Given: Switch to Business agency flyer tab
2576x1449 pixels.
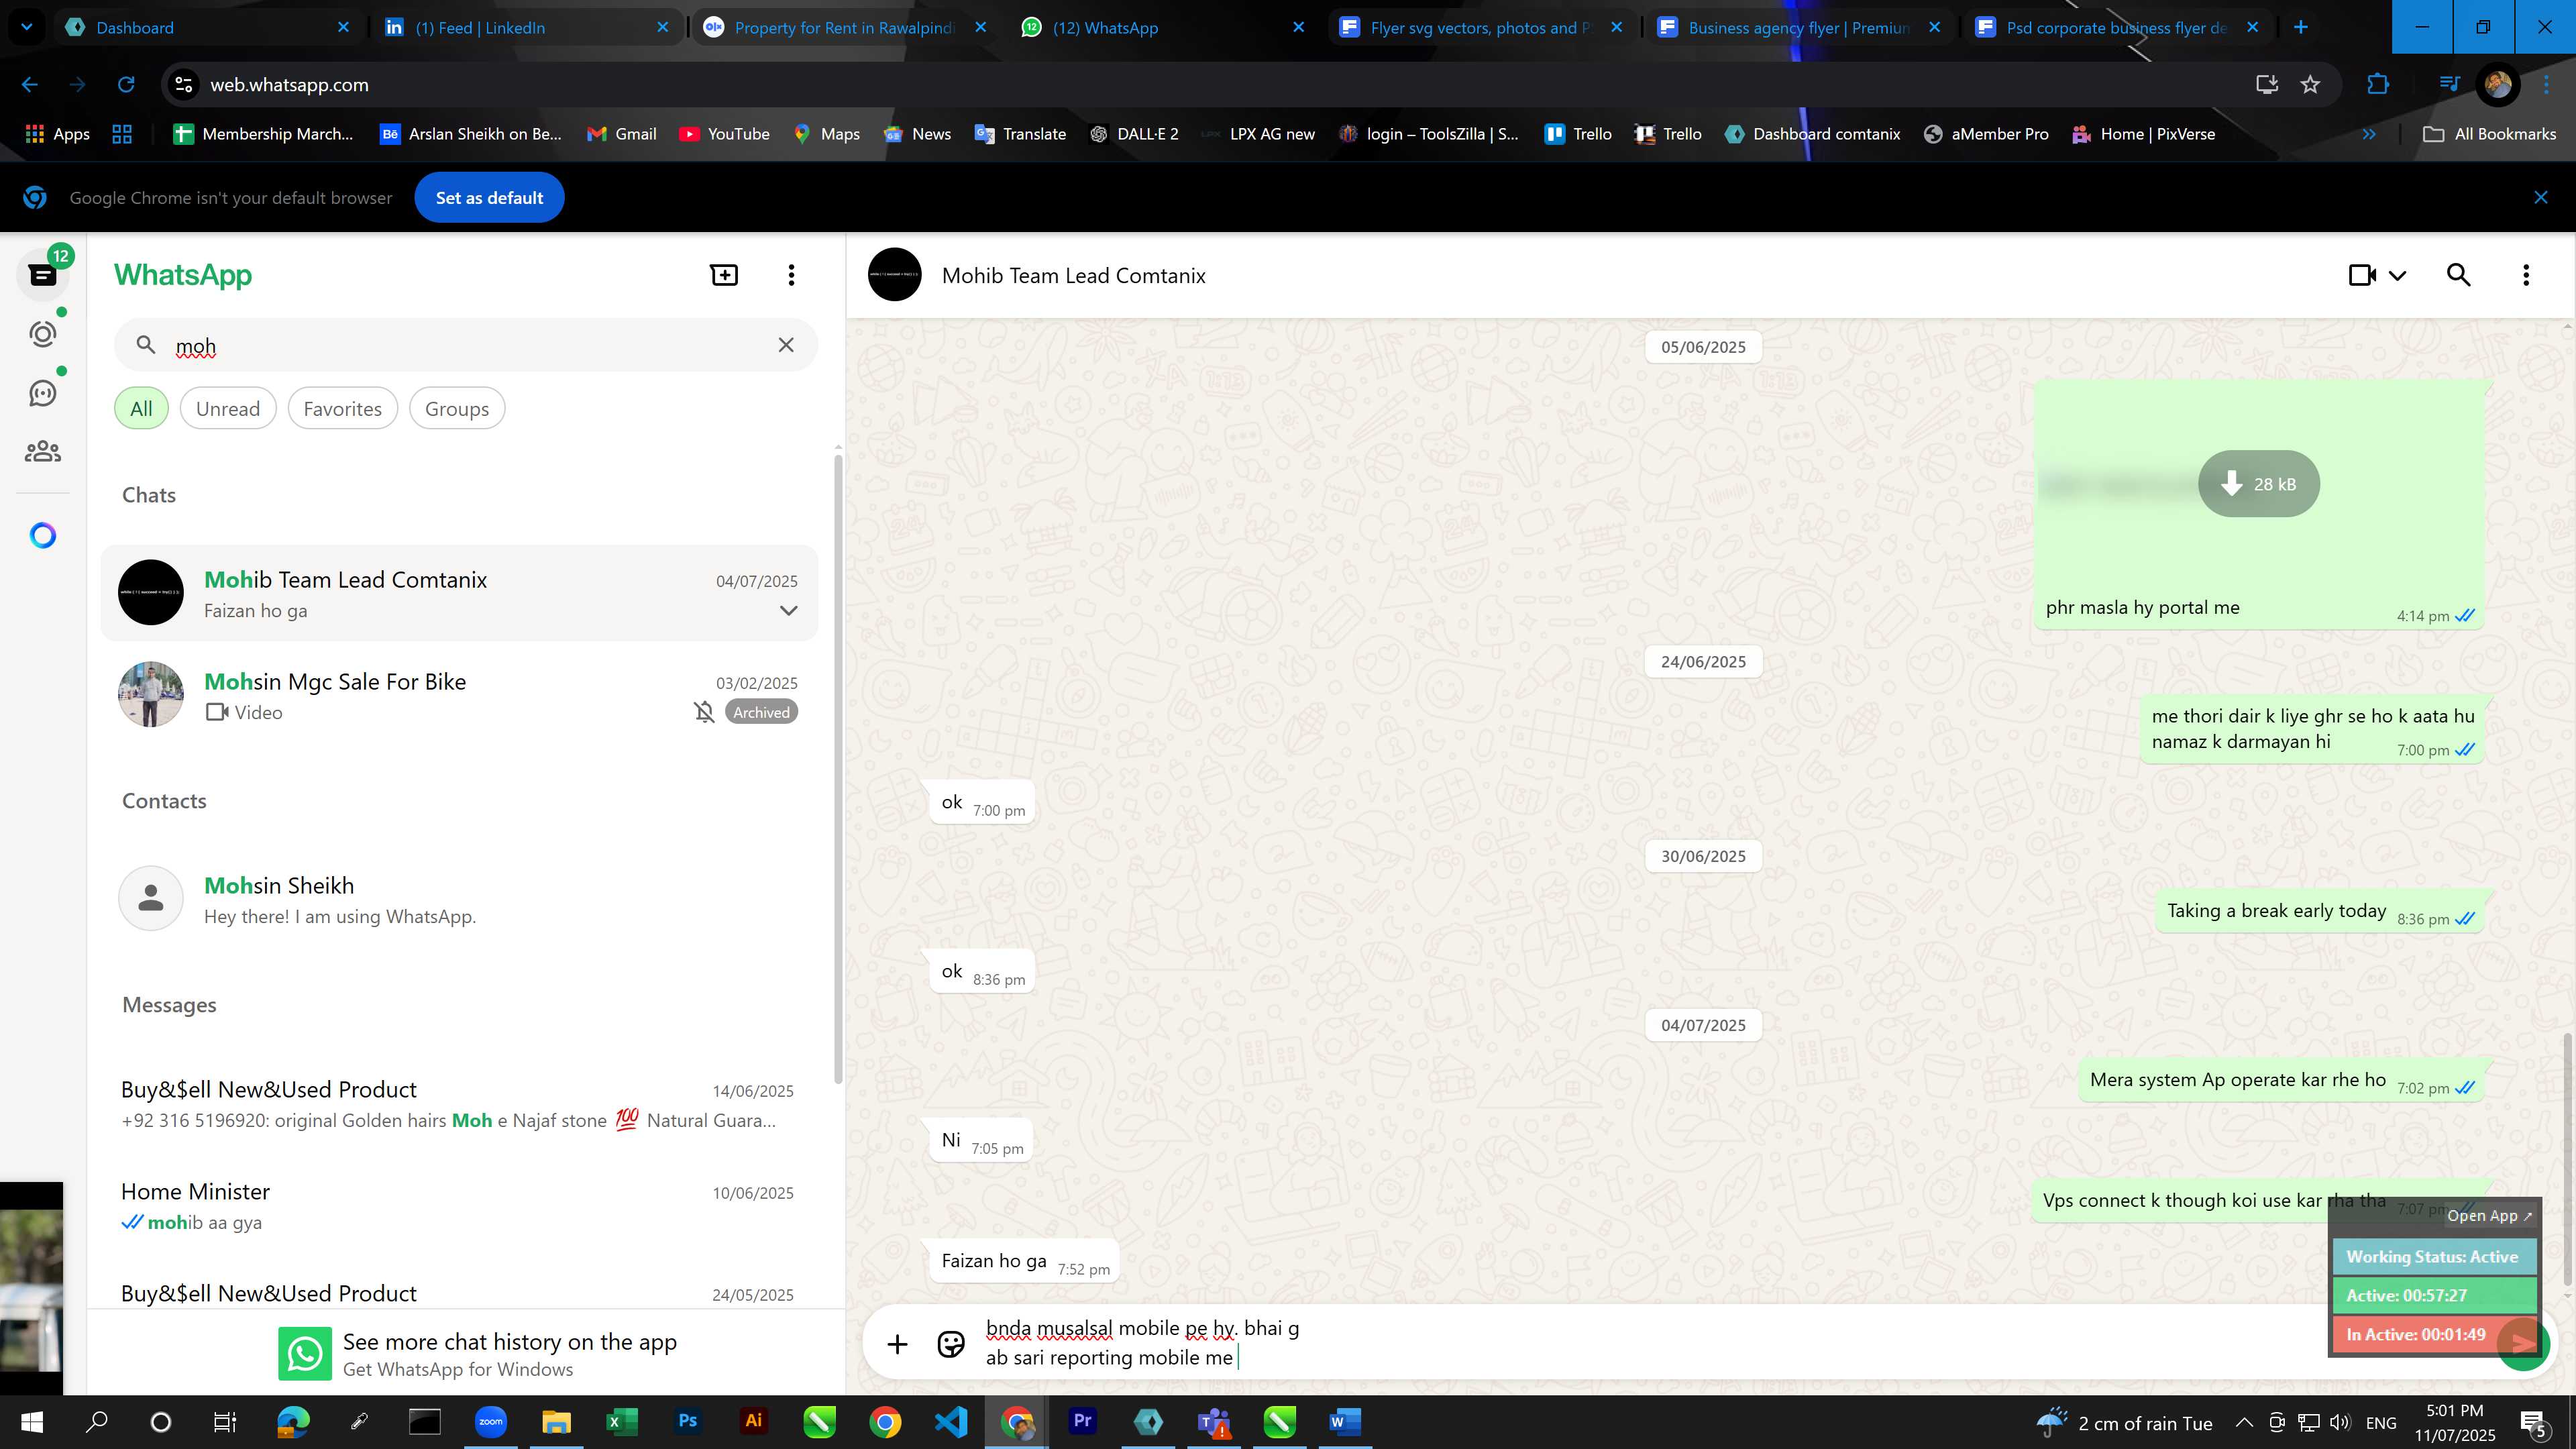Looking at the screenshot, I should pos(1799,27).
